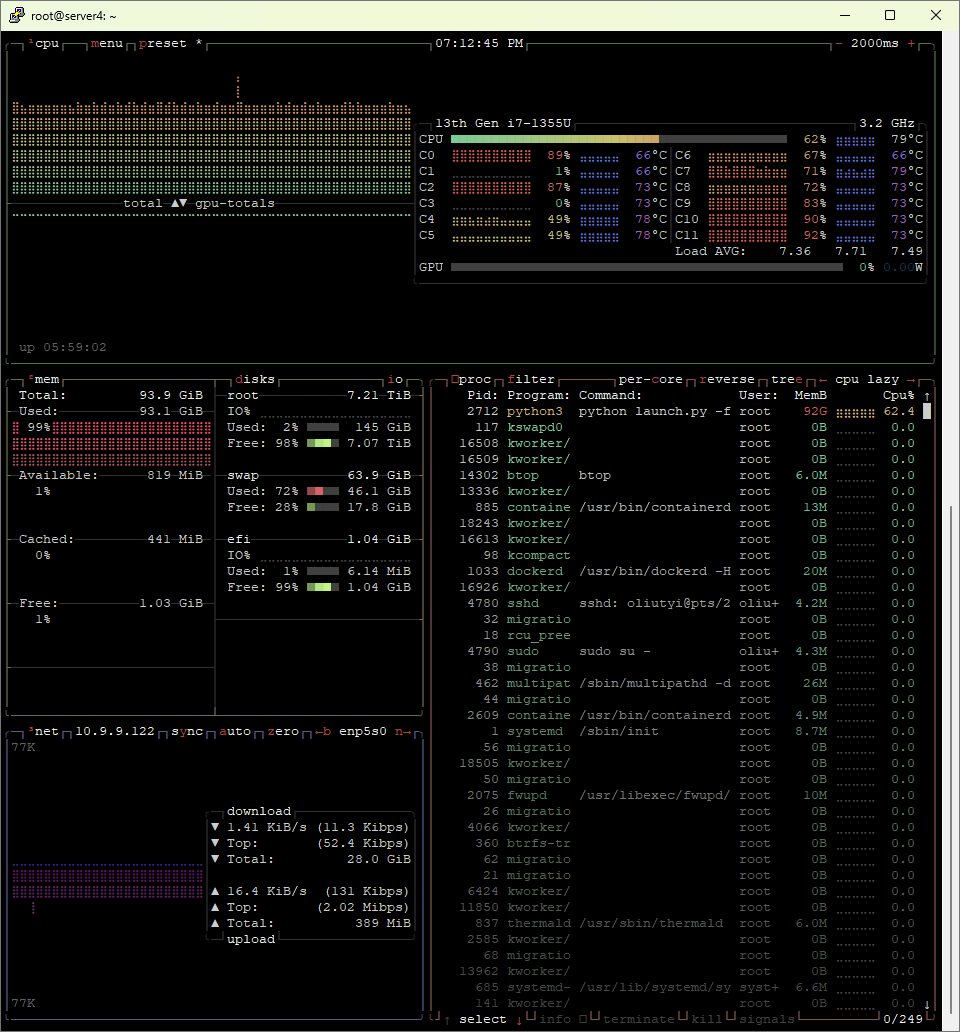The height and width of the screenshot is (1032, 960).
Task: Switch to next network interface with n arrow
Action: pos(403,732)
